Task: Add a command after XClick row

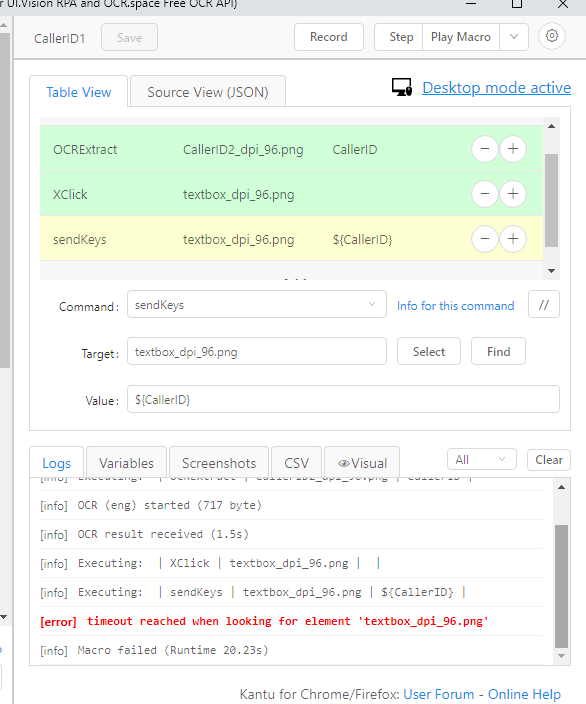Action: (513, 194)
